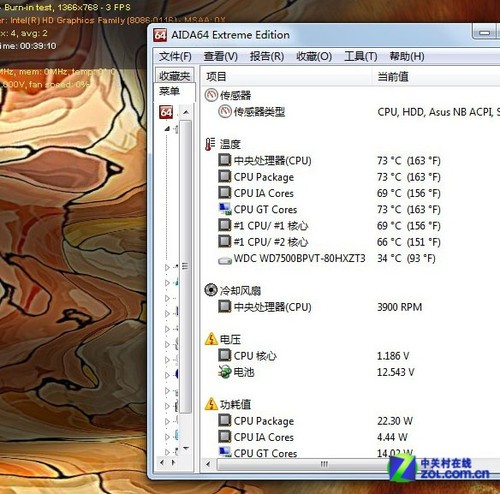The image size is (500, 494).
Task: Click the list horizontal scroll left arrow
Action: (208, 464)
